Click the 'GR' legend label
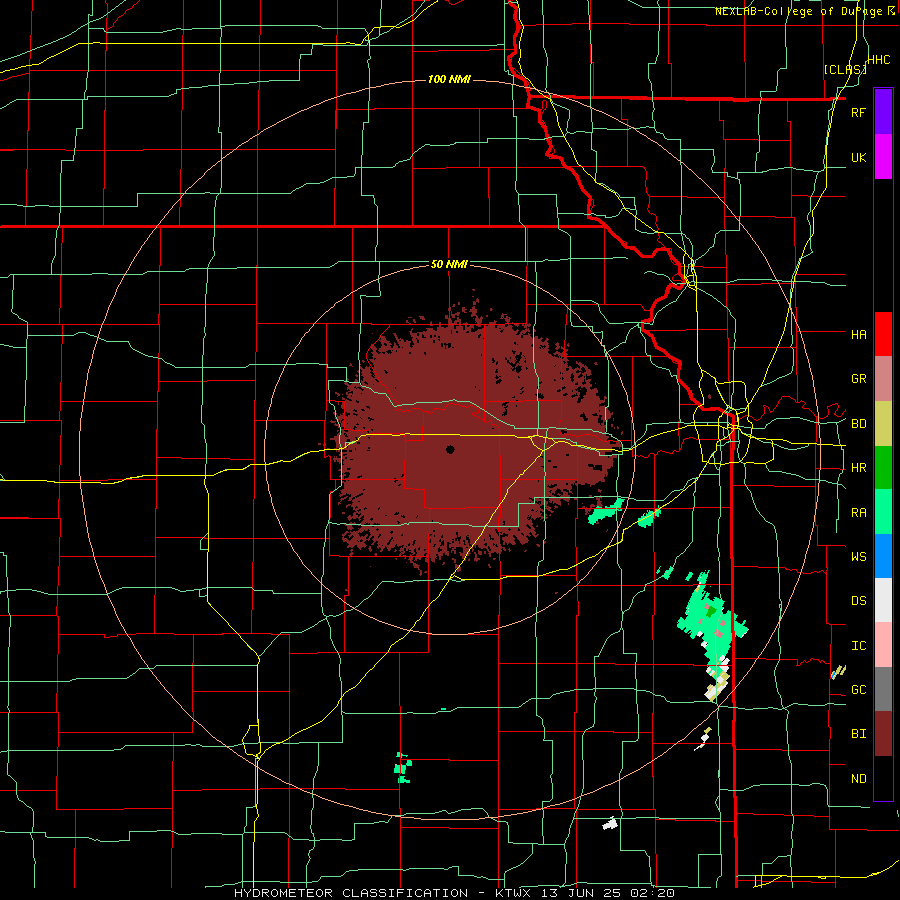Image resolution: width=900 pixels, height=900 pixels. pos(858,379)
